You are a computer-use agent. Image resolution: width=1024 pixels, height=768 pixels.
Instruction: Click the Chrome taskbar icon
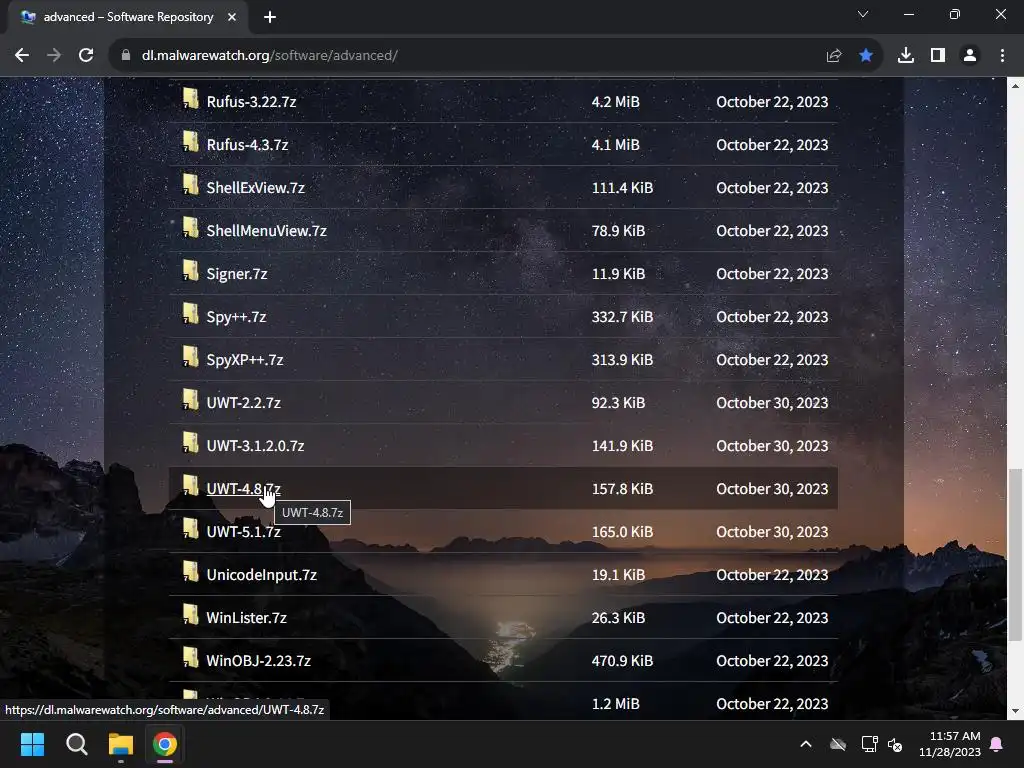tap(165, 744)
